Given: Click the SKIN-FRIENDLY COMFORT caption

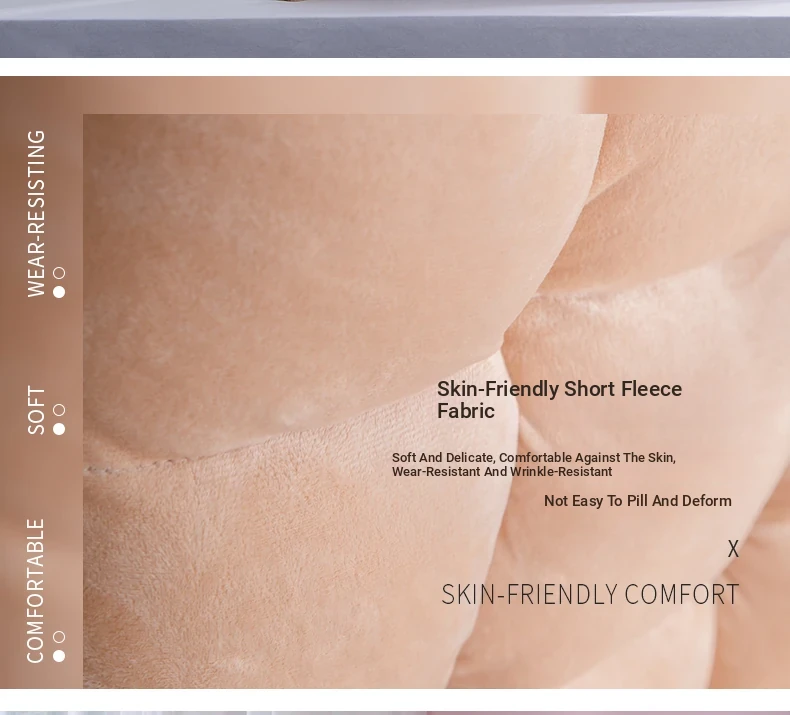Looking at the screenshot, I should [590, 595].
